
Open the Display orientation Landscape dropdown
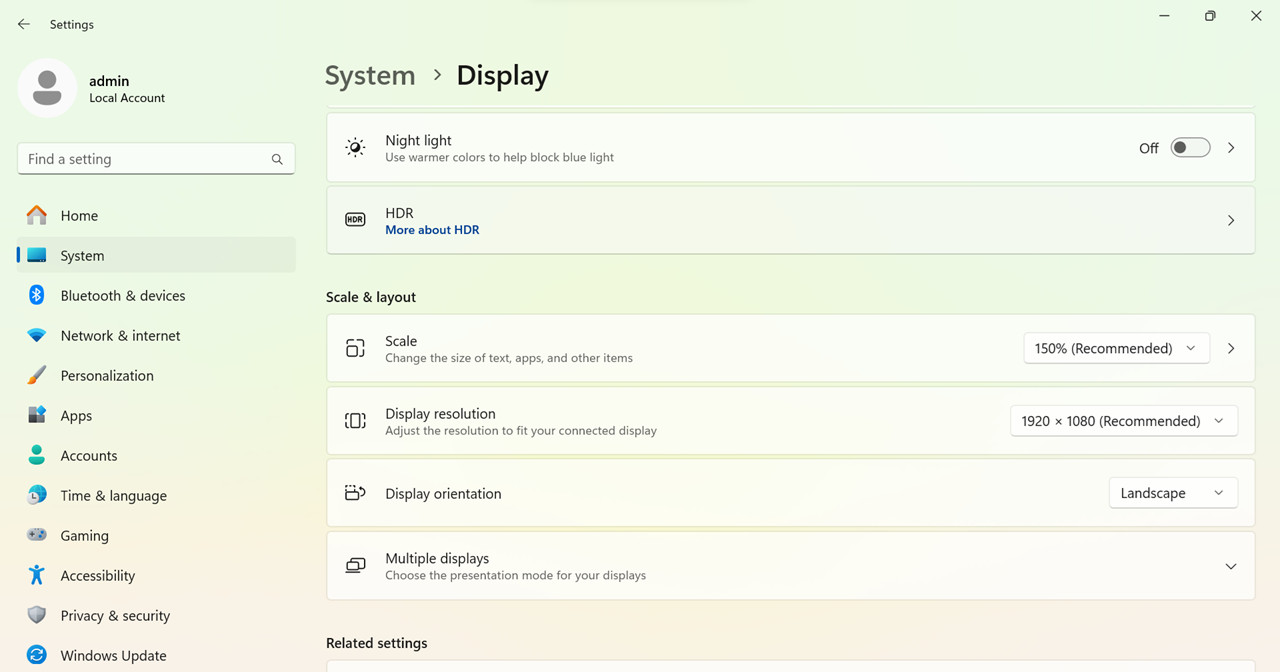tap(1173, 493)
